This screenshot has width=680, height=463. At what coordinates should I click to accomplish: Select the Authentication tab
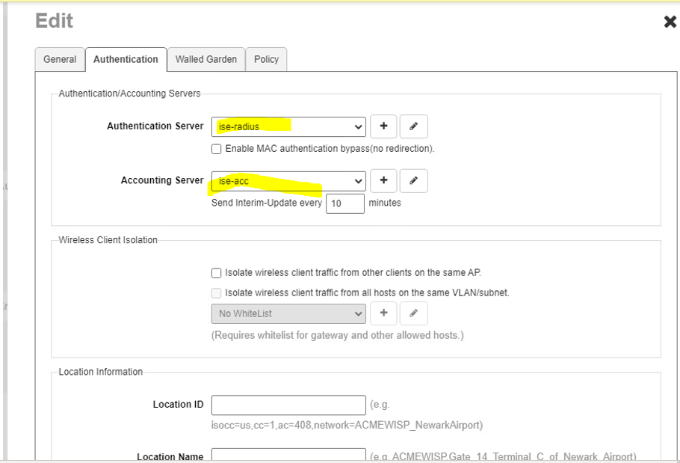[125, 60]
